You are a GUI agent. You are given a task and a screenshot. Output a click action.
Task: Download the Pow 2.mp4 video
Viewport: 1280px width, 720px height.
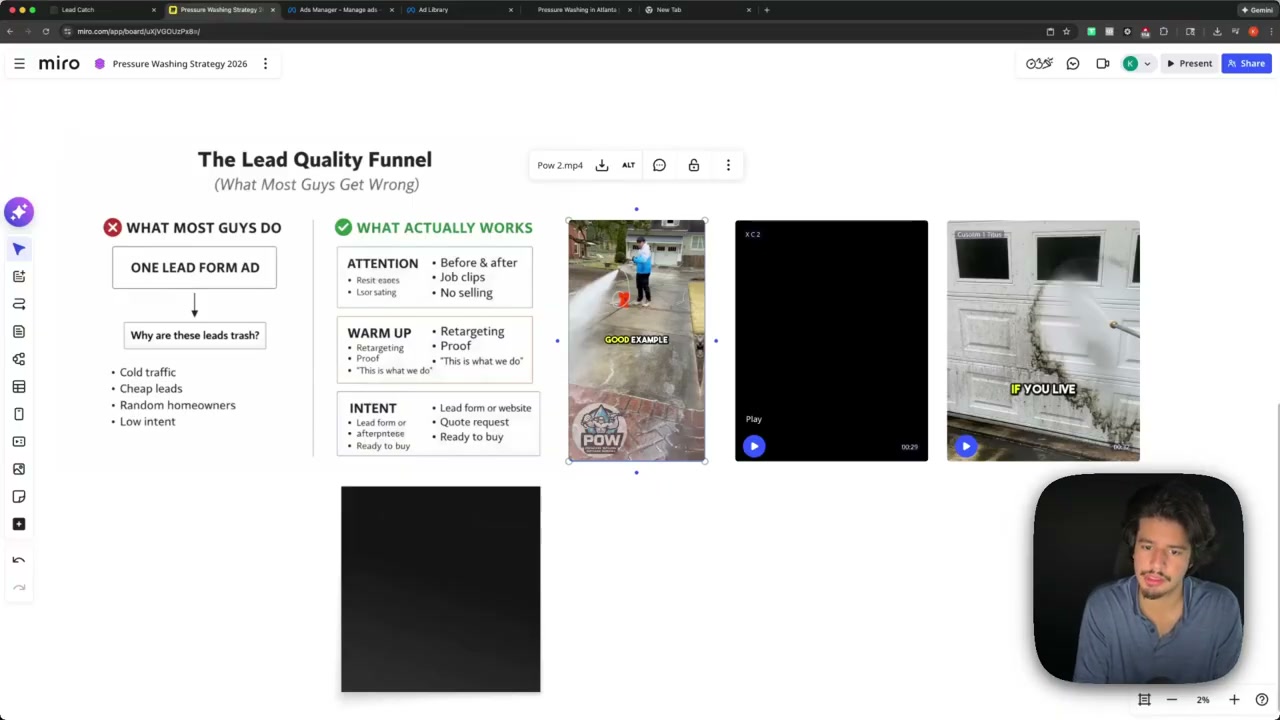(602, 165)
